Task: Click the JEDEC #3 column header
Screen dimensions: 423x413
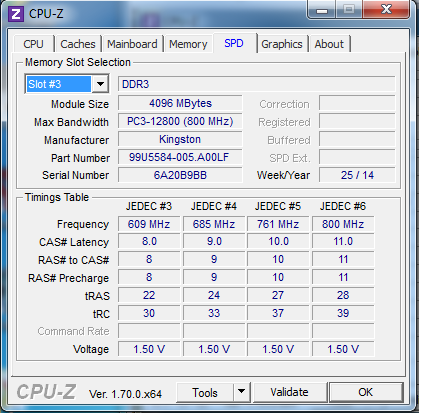Action: pyautogui.click(x=149, y=206)
